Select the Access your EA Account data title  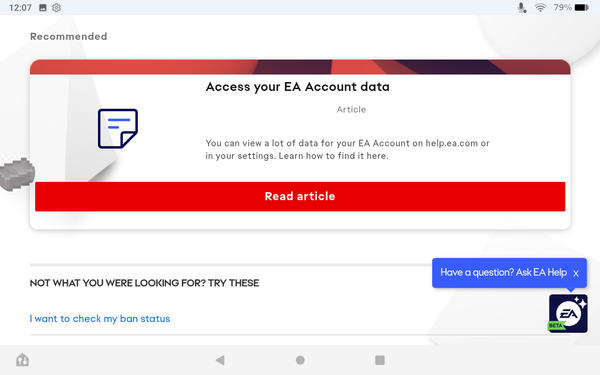tap(298, 87)
